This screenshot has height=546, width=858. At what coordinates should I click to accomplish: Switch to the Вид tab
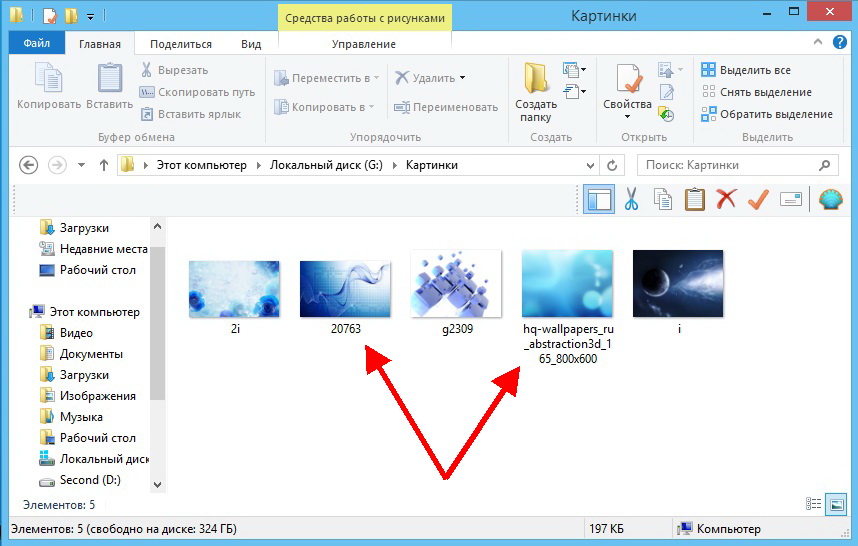pyautogui.click(x=251, y=44)
